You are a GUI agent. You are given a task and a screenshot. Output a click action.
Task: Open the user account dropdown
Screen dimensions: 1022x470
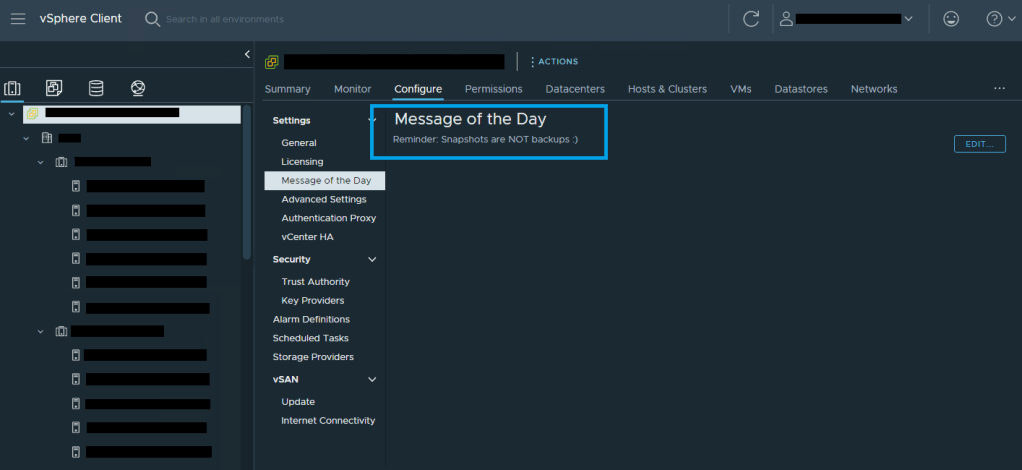tap(848, 19)
